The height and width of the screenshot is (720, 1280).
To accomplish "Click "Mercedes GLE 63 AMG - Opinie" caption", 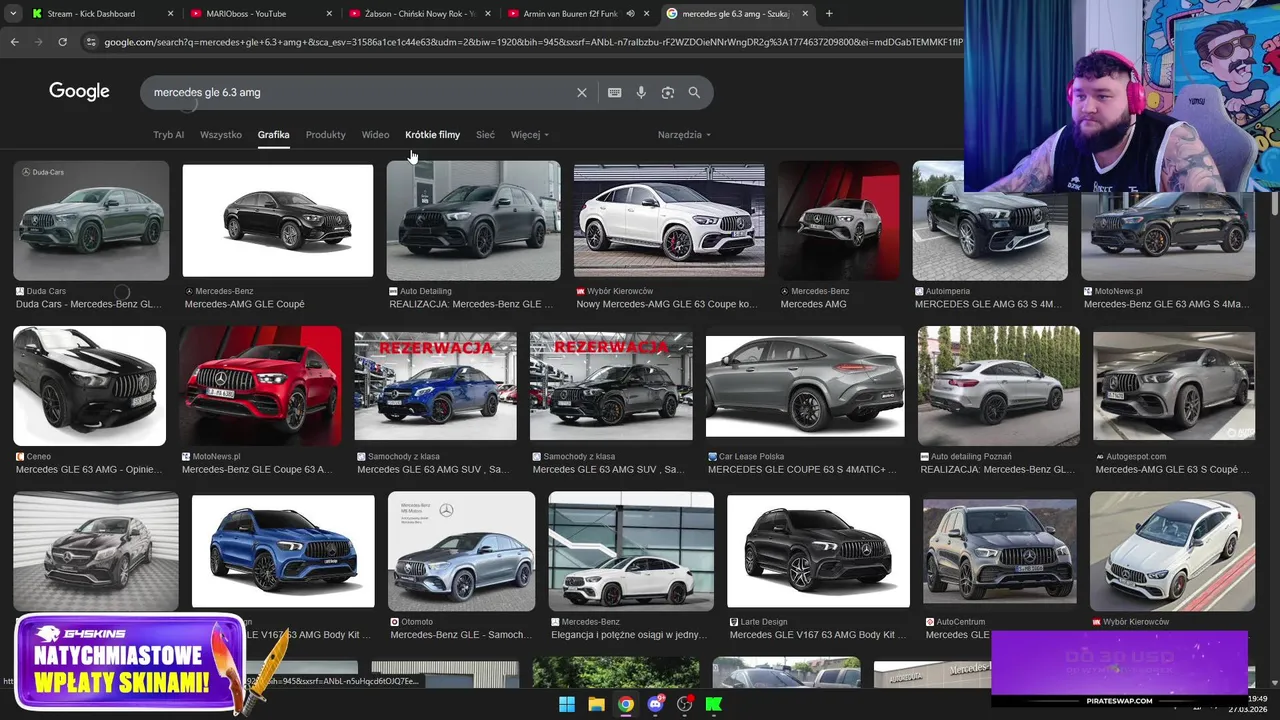I will click(89, 469).
